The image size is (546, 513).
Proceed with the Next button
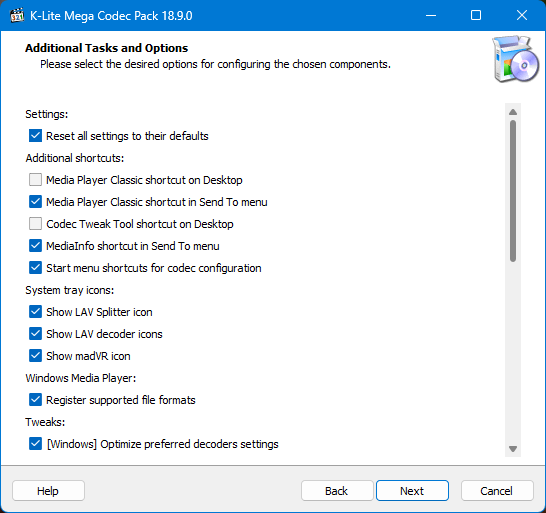412,491
